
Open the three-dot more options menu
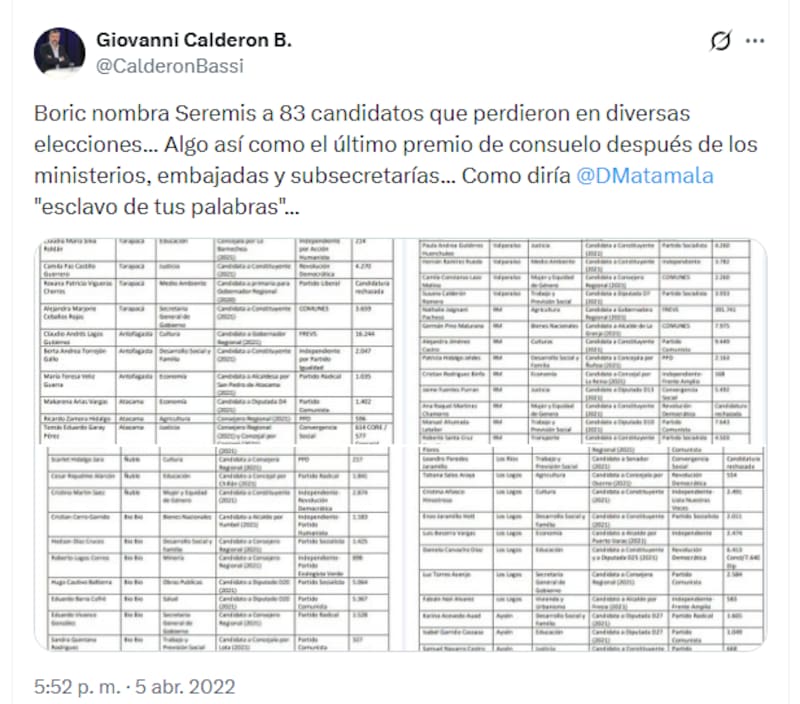tap(756, 41)
